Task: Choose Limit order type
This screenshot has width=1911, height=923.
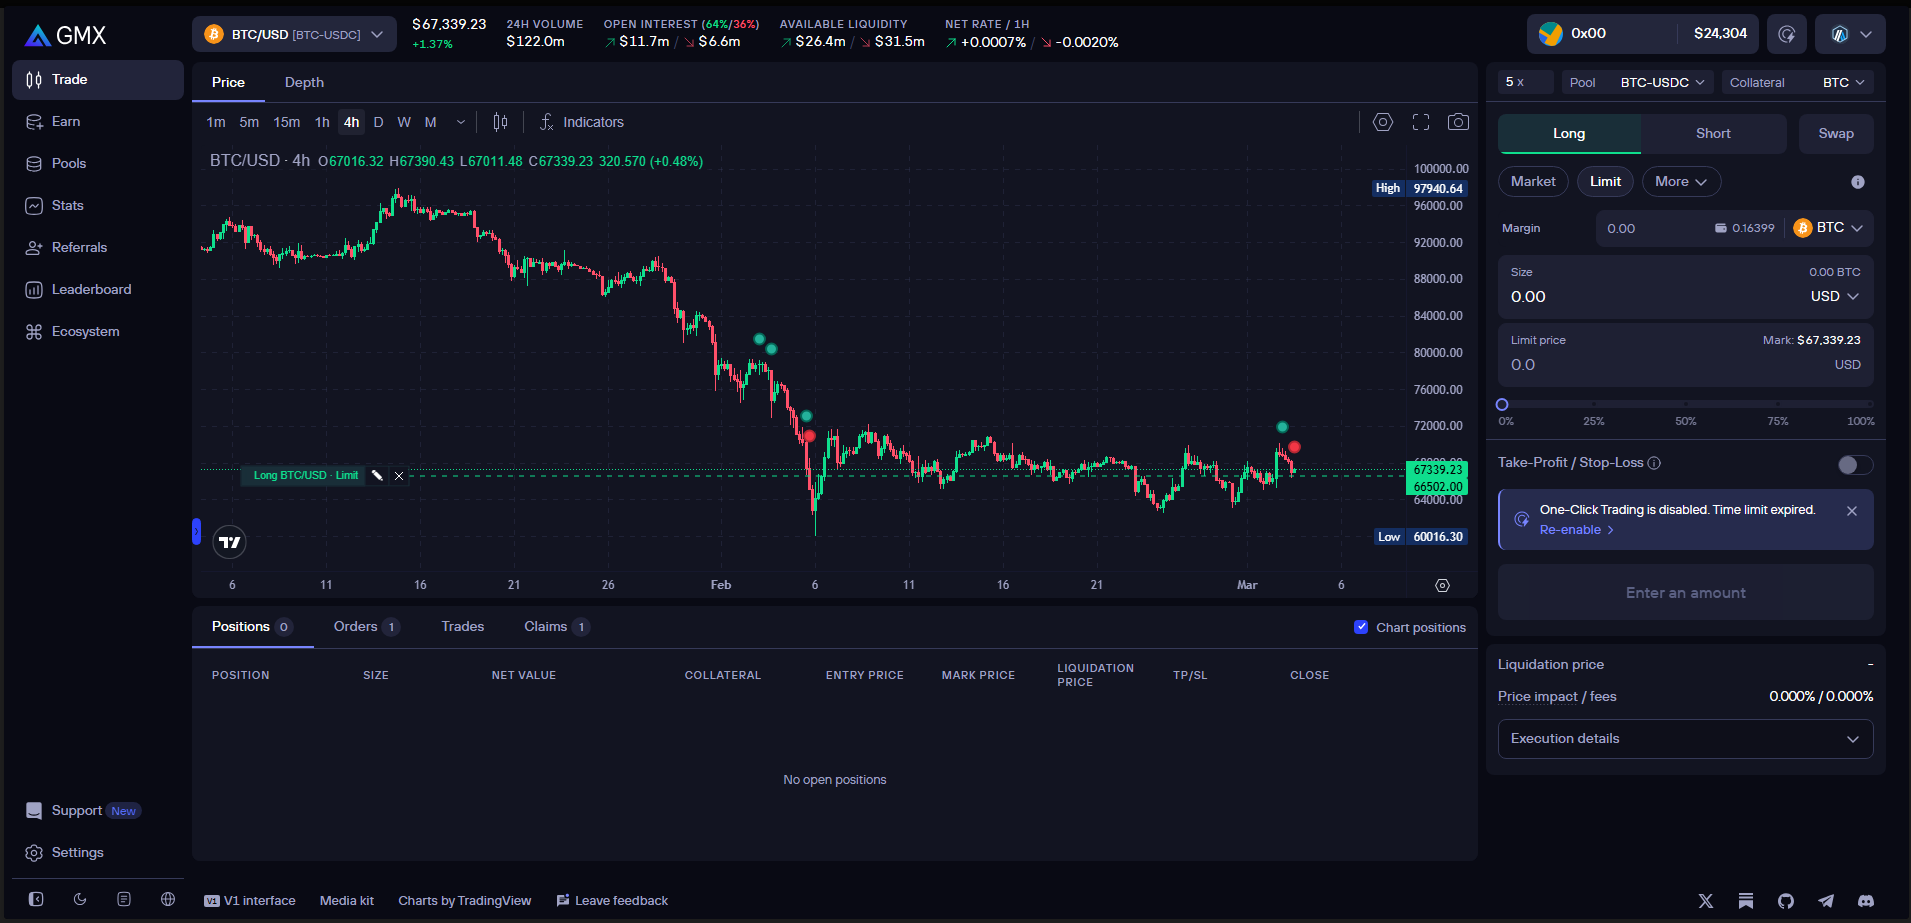Action: tap(1605, 182)
